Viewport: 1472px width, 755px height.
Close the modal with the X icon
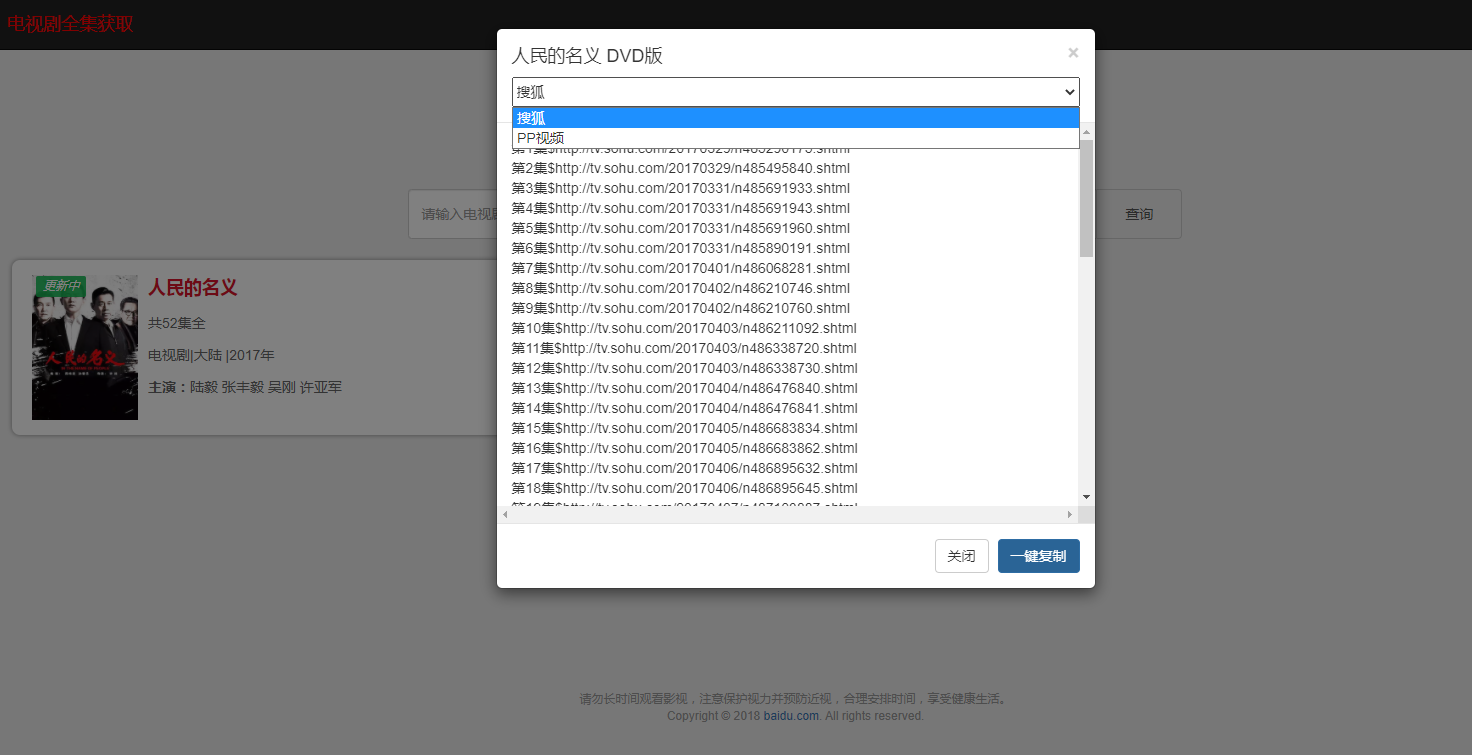coord(1073,53)
